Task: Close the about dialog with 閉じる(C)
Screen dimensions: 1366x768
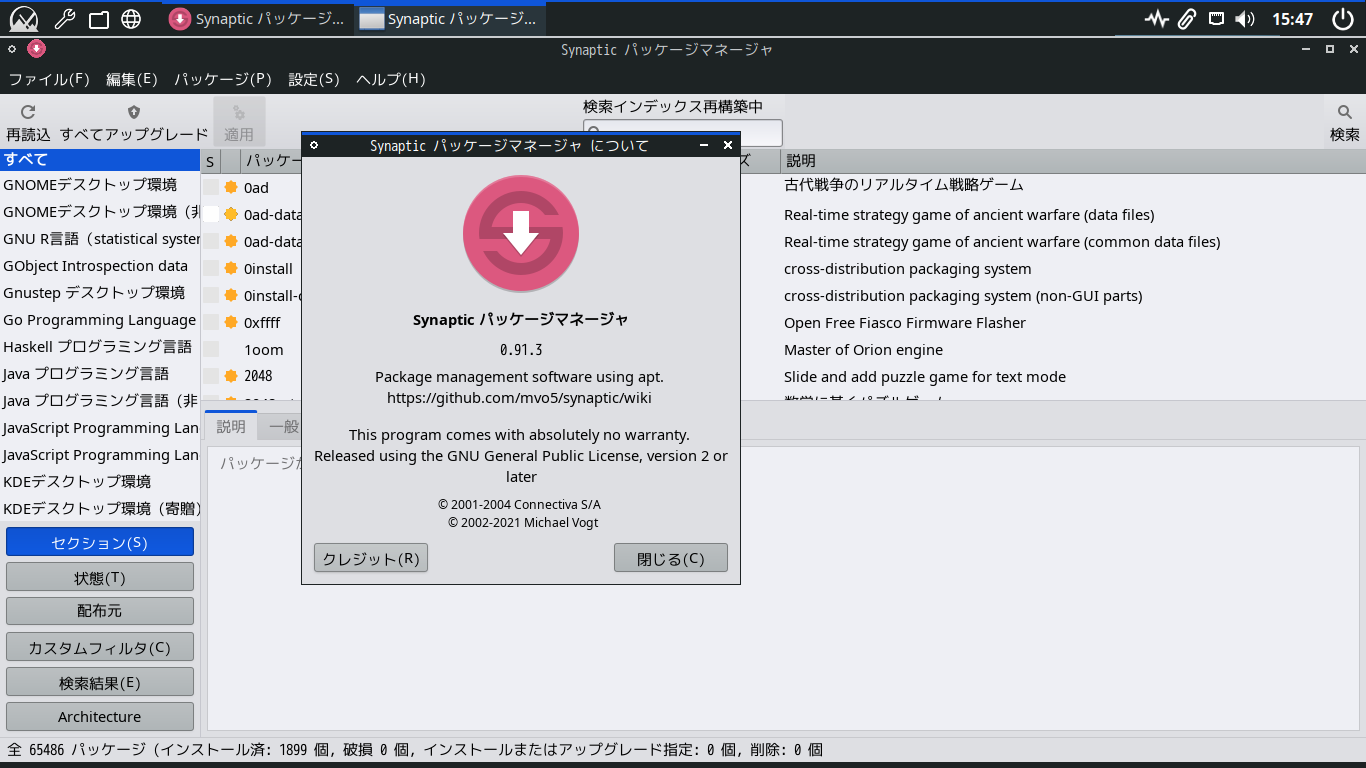Action: [671, 558]
